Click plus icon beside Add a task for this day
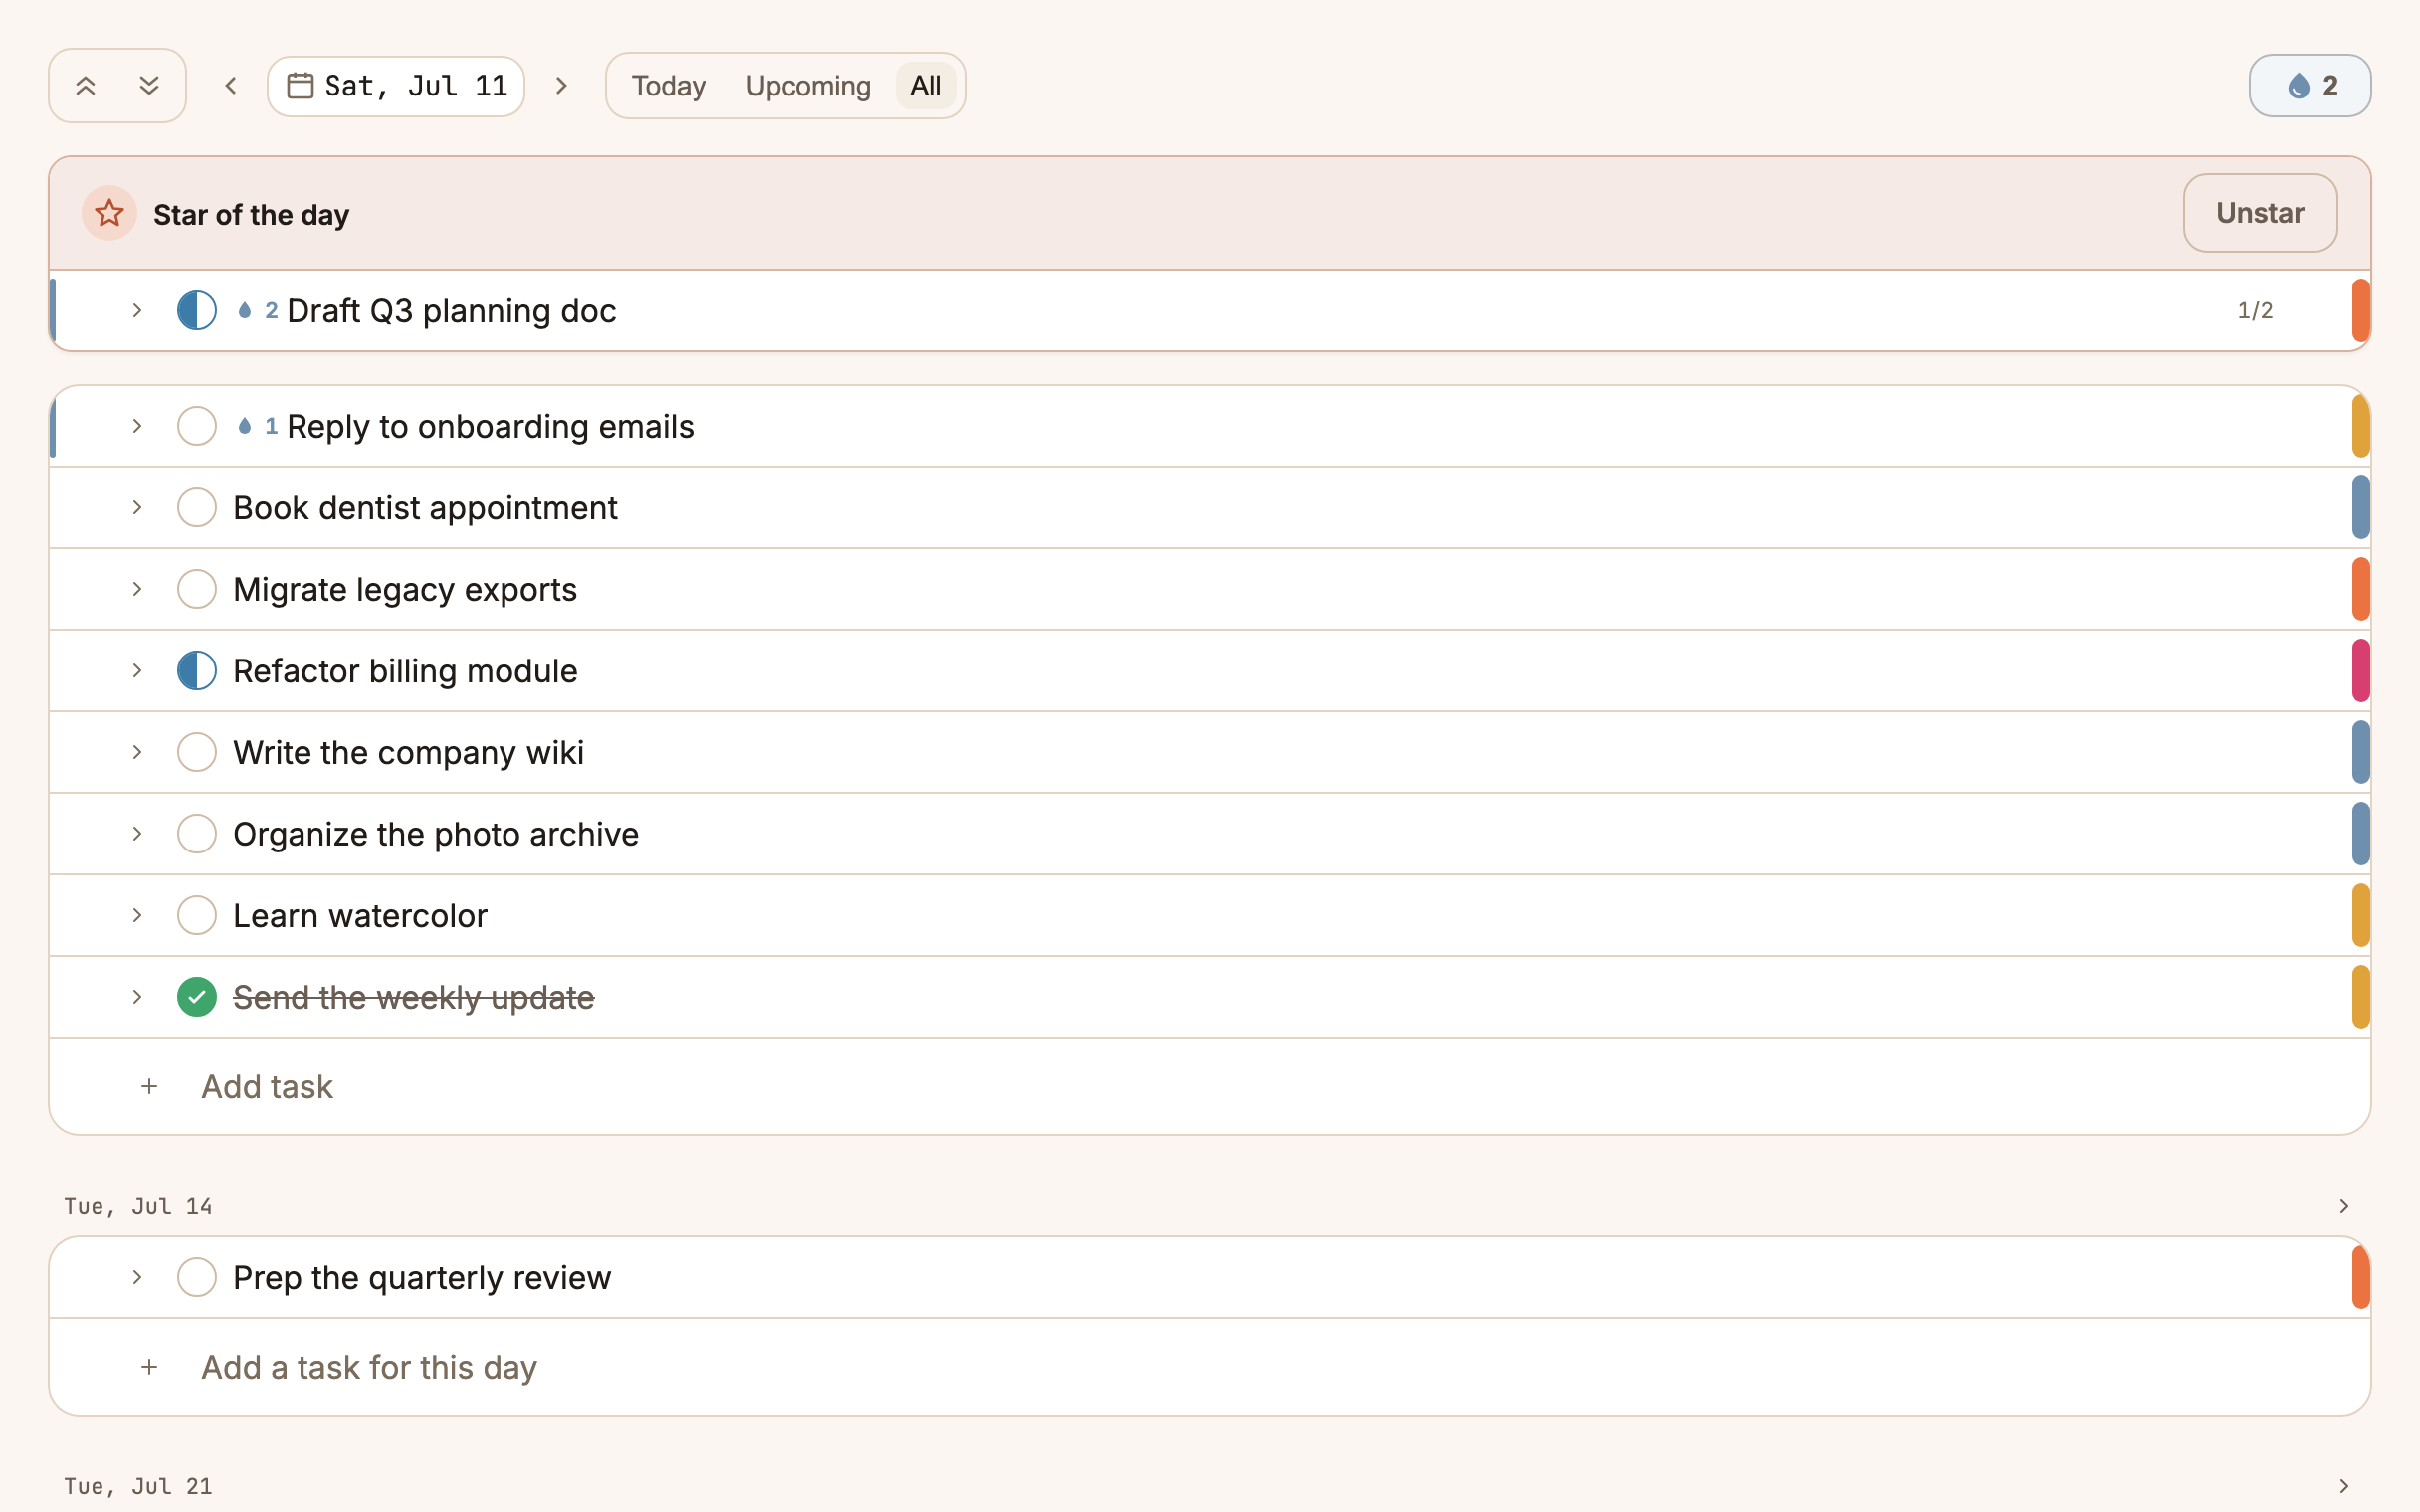Image resolution: width=2420 pixels, height=1512 pixels. pyautogui.click(x=149, y=1367)
